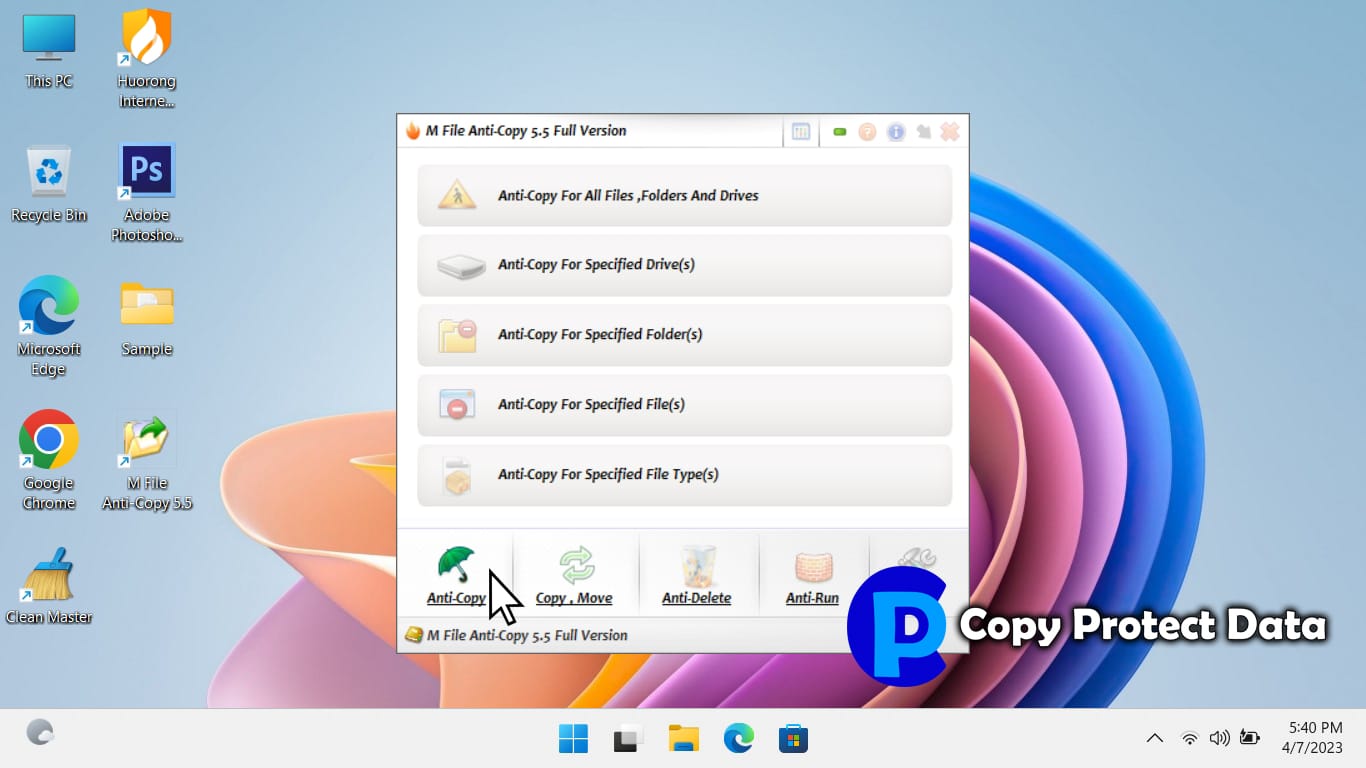Screen dimensions: 1366x768
Task: Click Anti-Copy For All Files, Folders And Drives
Action: click(x=685, y=196)
